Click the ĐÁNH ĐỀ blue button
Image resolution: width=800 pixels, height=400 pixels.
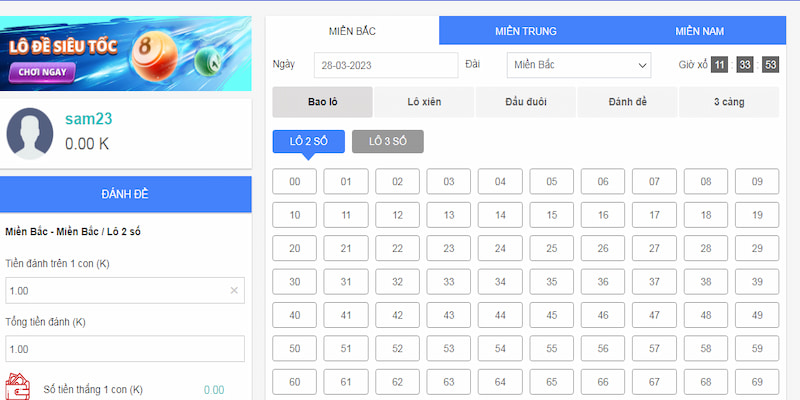(126, 194)
